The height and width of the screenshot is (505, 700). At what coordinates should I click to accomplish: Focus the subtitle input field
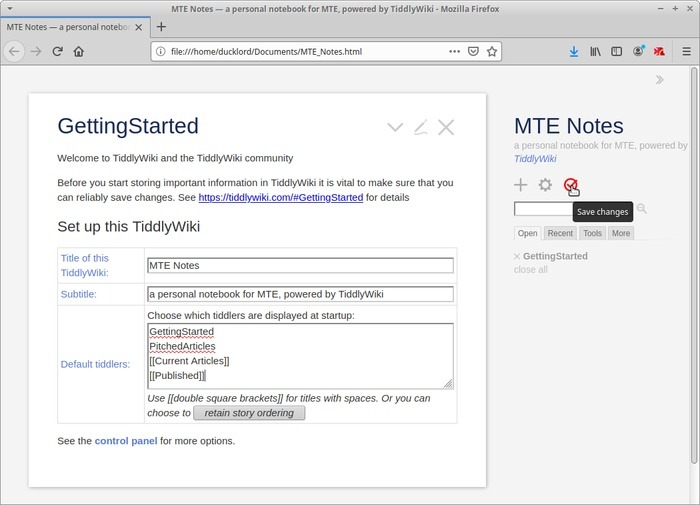[x=300, y=294]
